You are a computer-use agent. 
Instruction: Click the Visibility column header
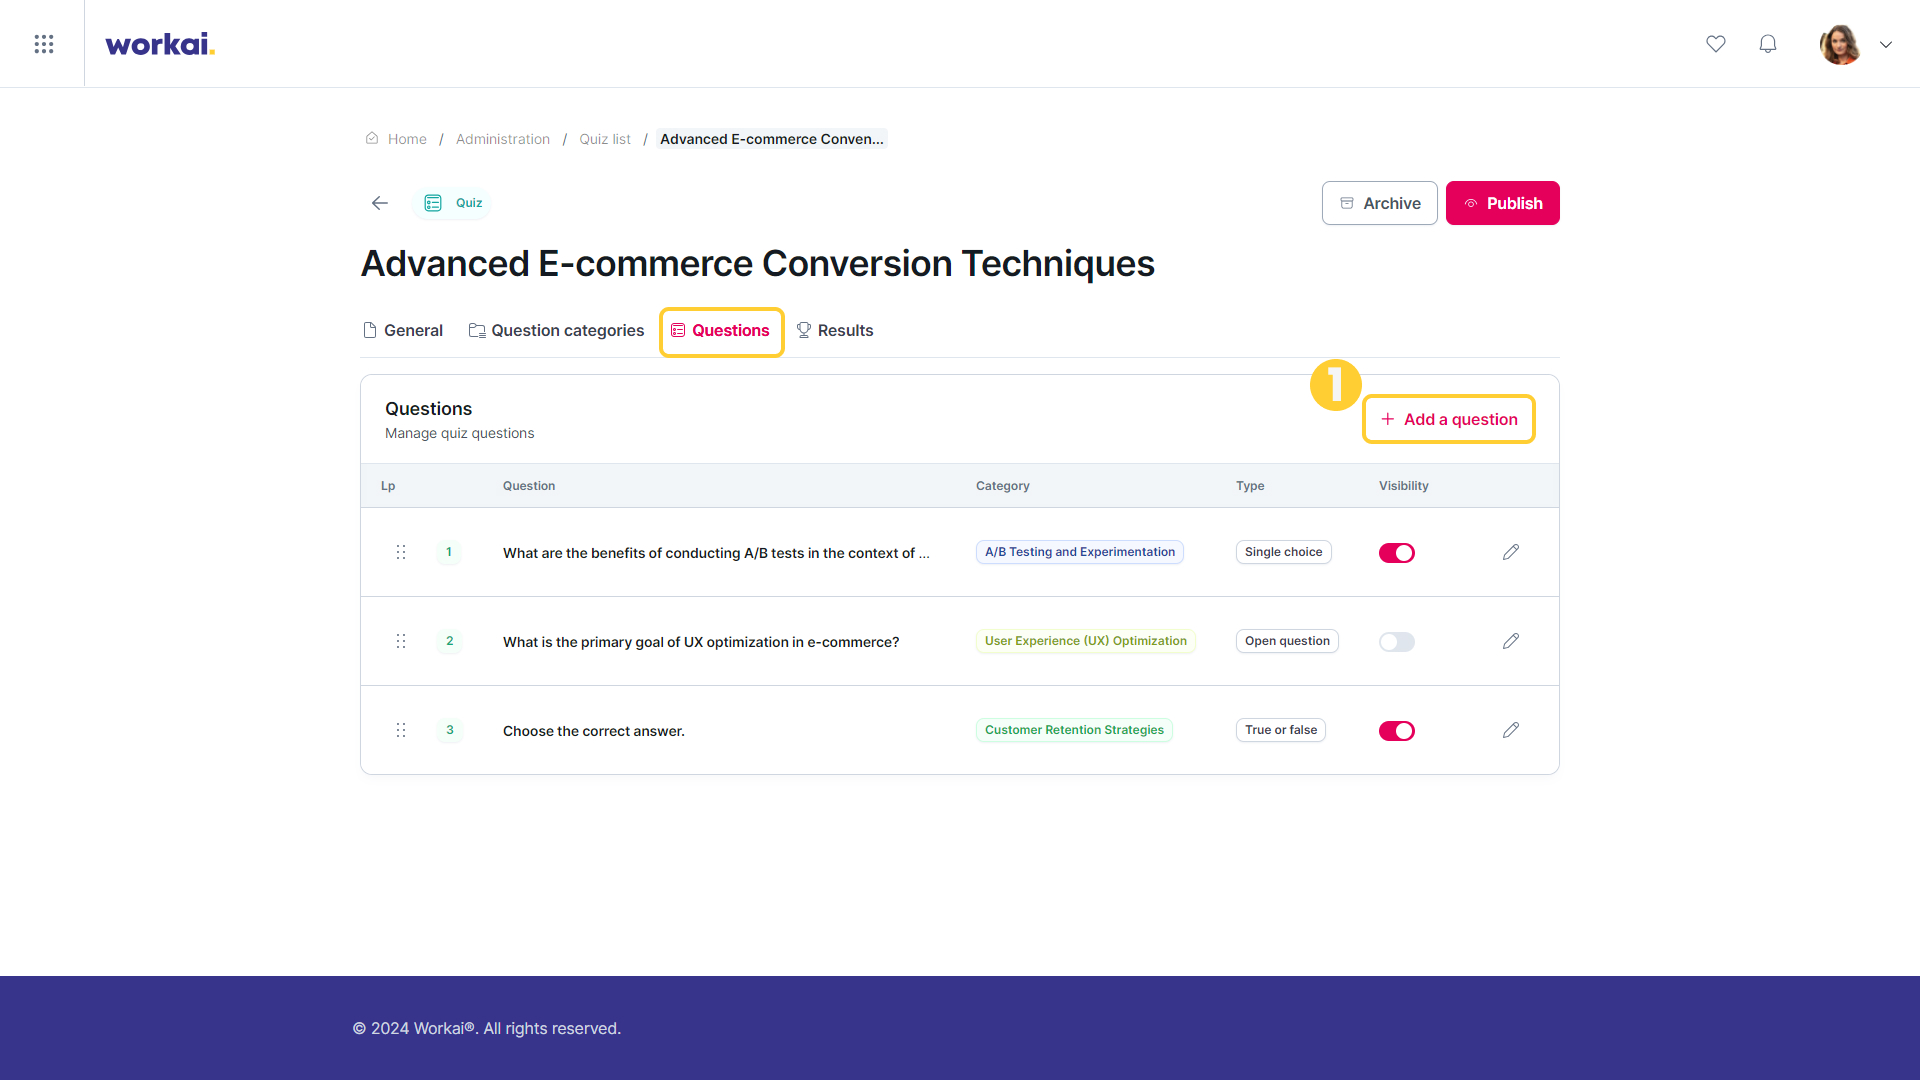(1404, 486)
